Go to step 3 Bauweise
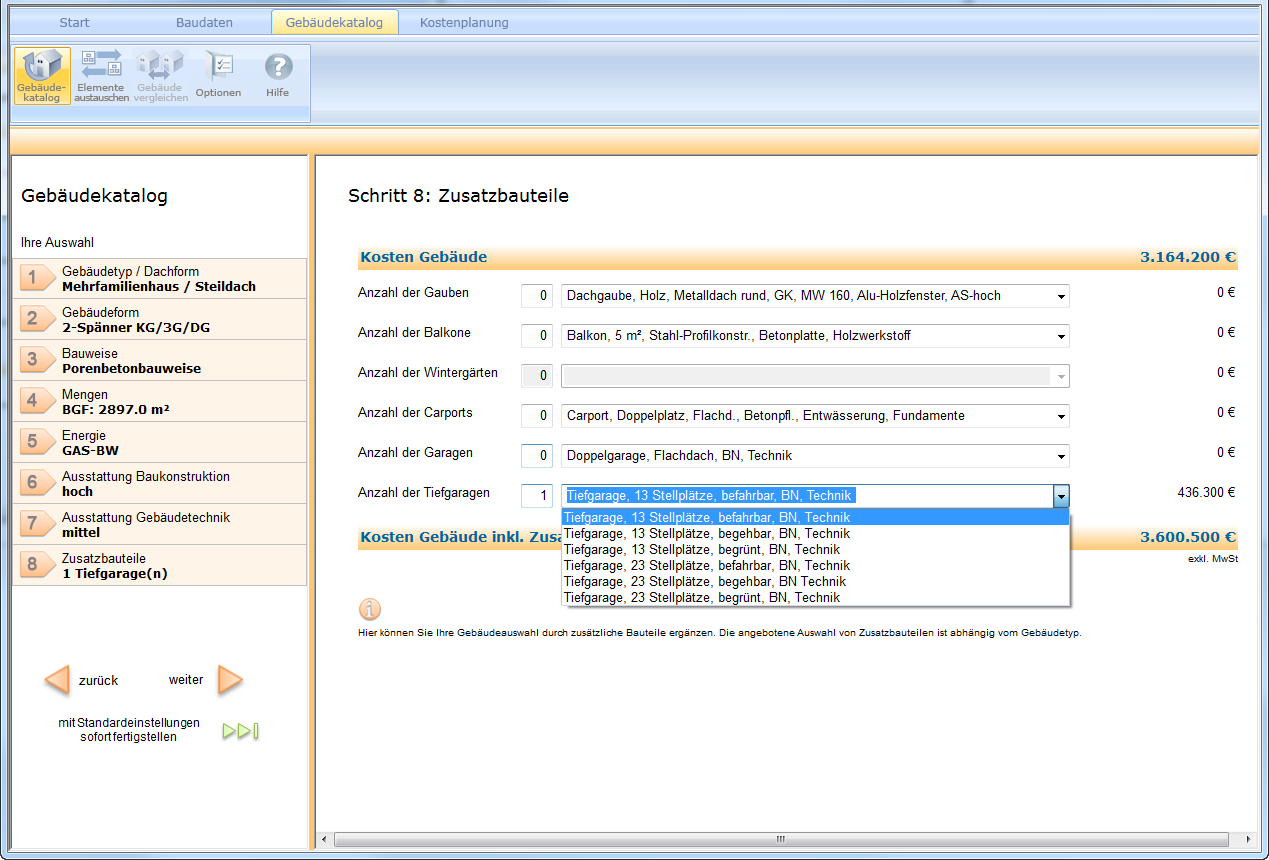Viewport: 1269px width, 860px height. pos(160,360)
